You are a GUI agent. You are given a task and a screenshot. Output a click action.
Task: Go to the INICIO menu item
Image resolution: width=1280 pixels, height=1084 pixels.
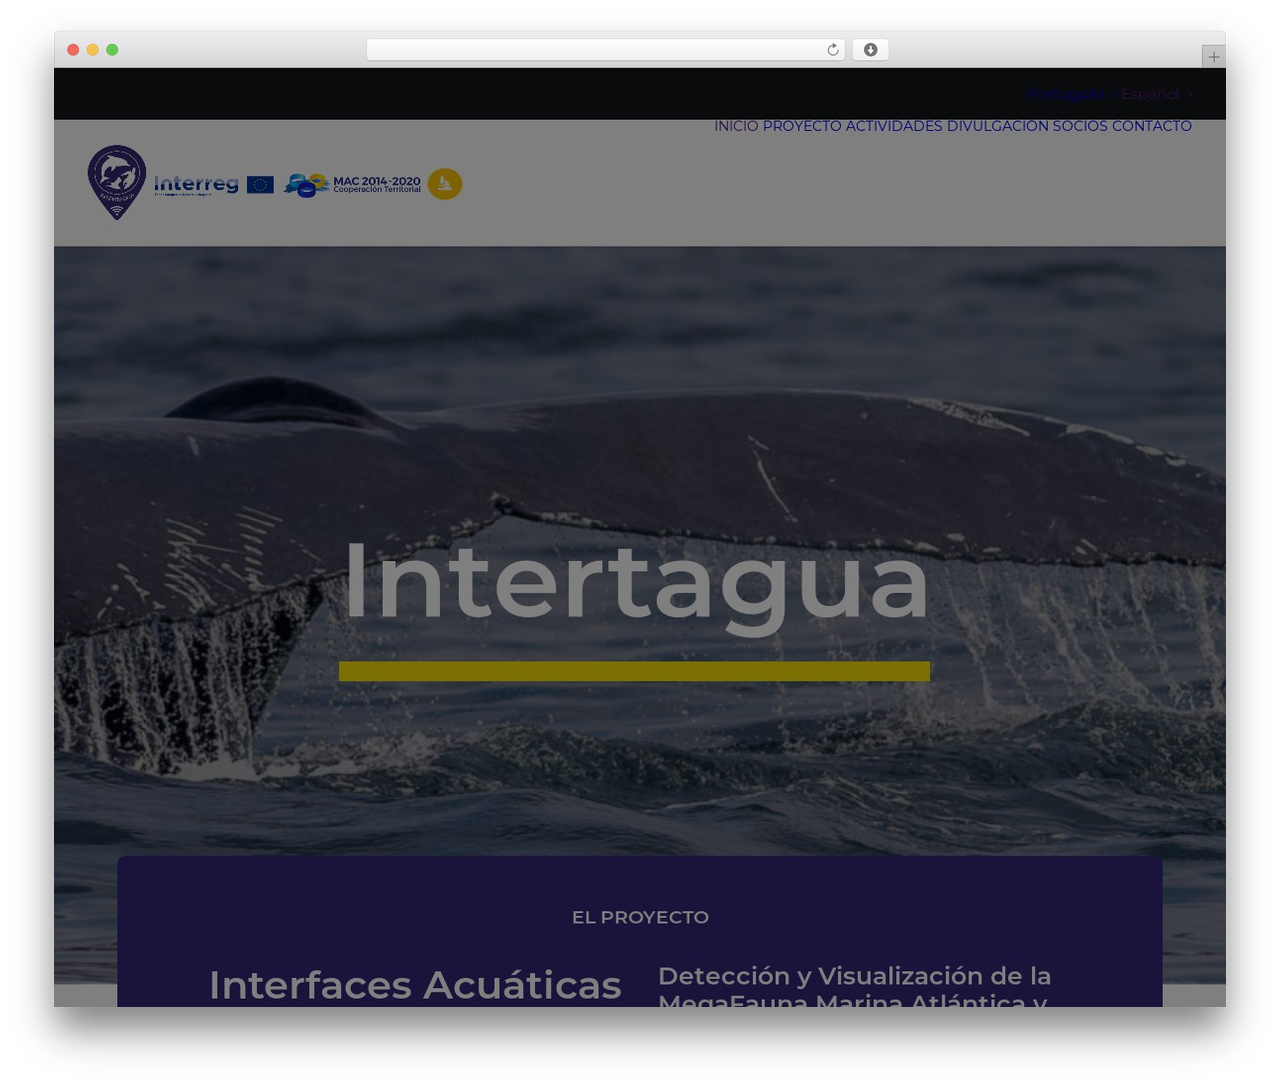[736, 126]
